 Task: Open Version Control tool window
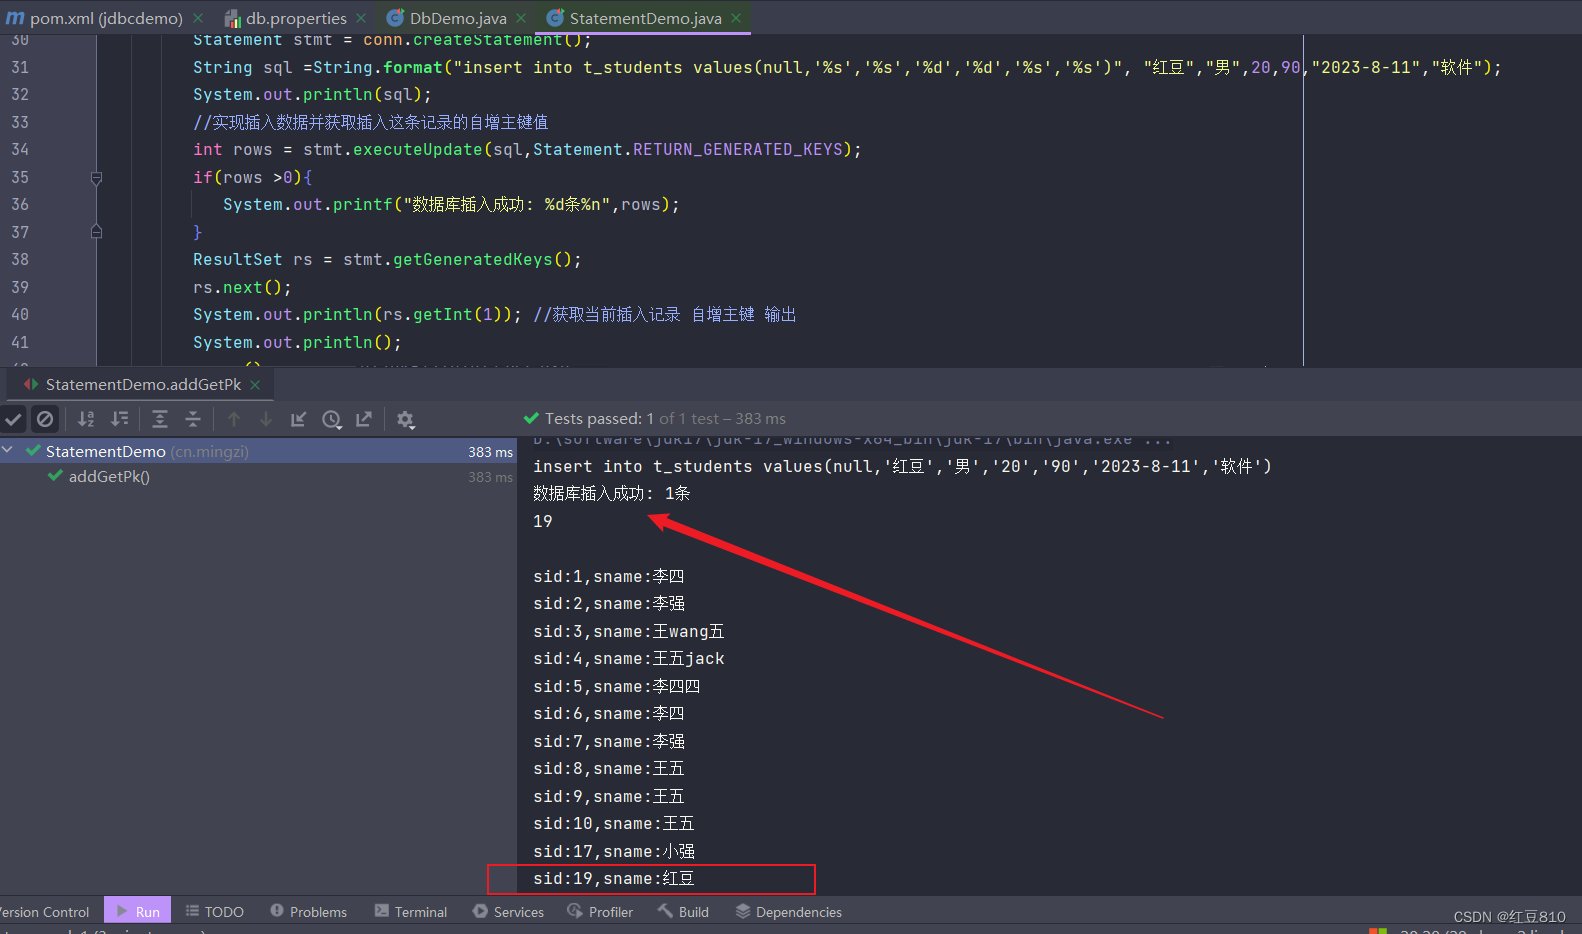[x=45, y=912]
